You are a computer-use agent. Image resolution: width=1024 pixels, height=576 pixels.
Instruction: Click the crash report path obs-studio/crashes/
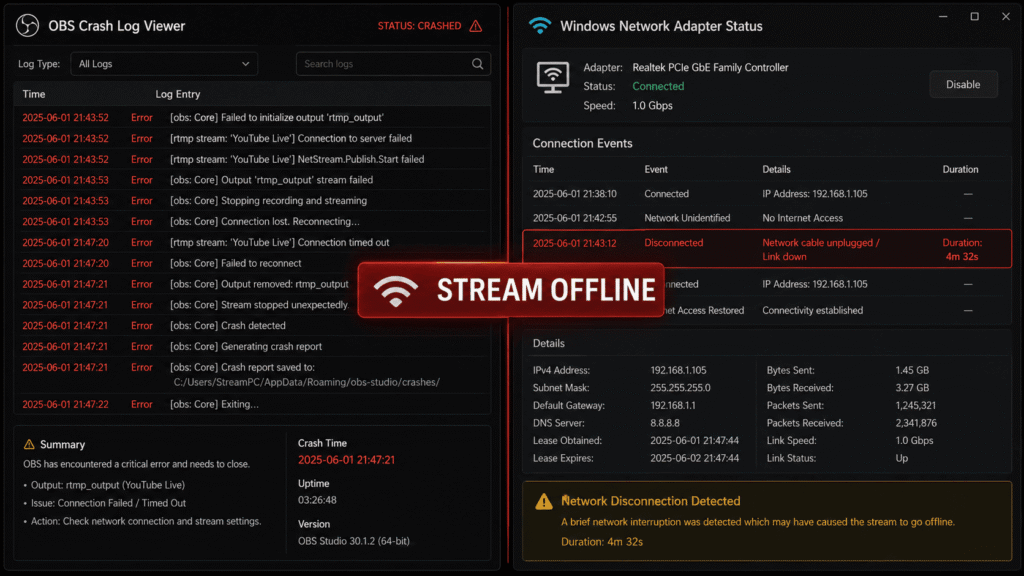tap(306, 382)
